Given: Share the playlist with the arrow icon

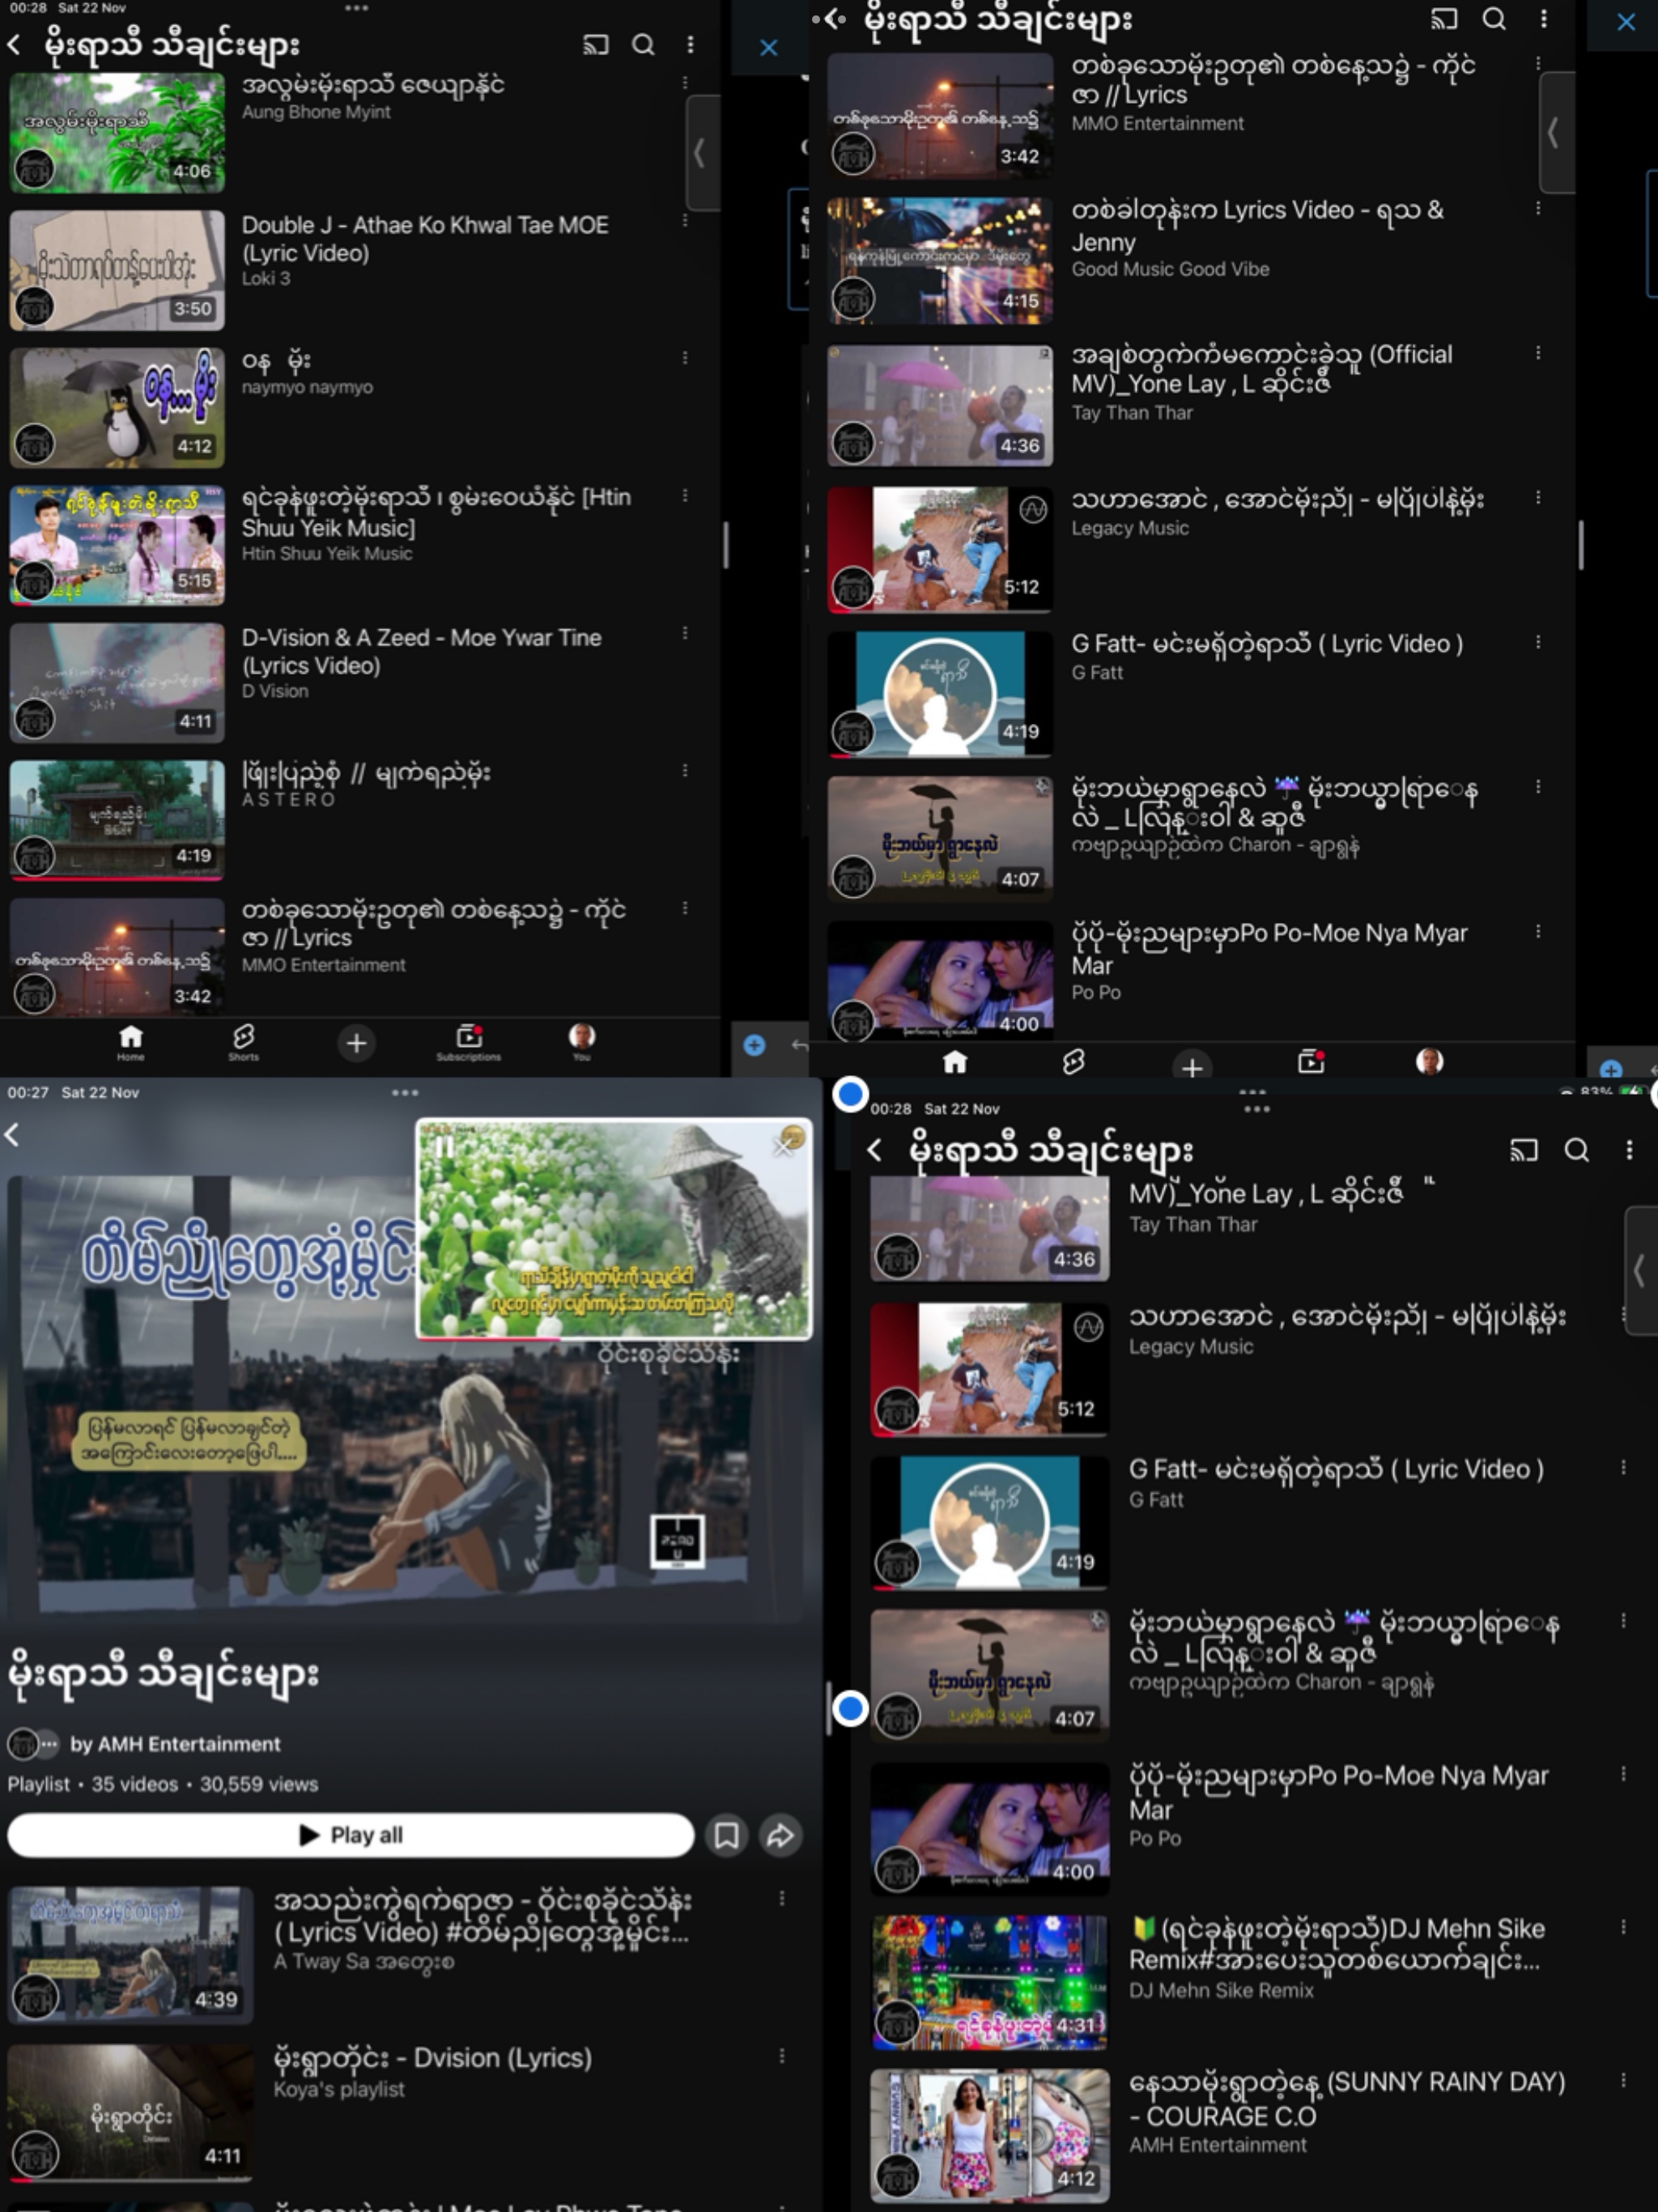Looking at the screenshot, I should pos(780,1834).
